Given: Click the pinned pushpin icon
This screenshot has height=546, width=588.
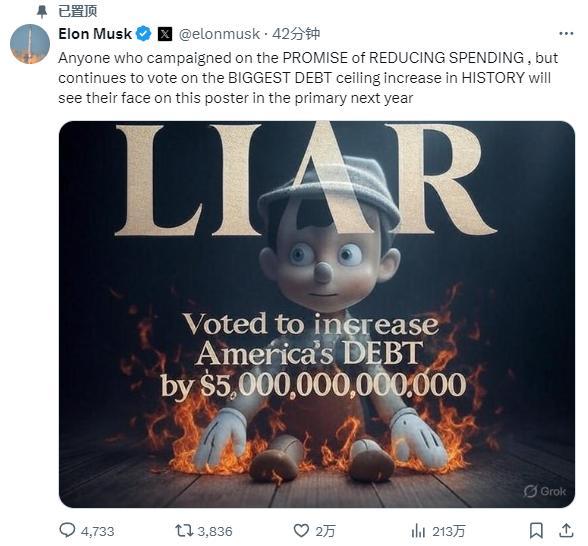Looking at the screenshot, I should point(42,11).
